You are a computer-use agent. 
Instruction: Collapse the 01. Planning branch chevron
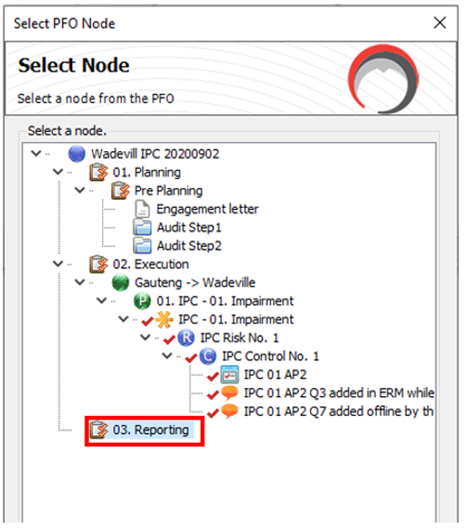coord(58,172)
